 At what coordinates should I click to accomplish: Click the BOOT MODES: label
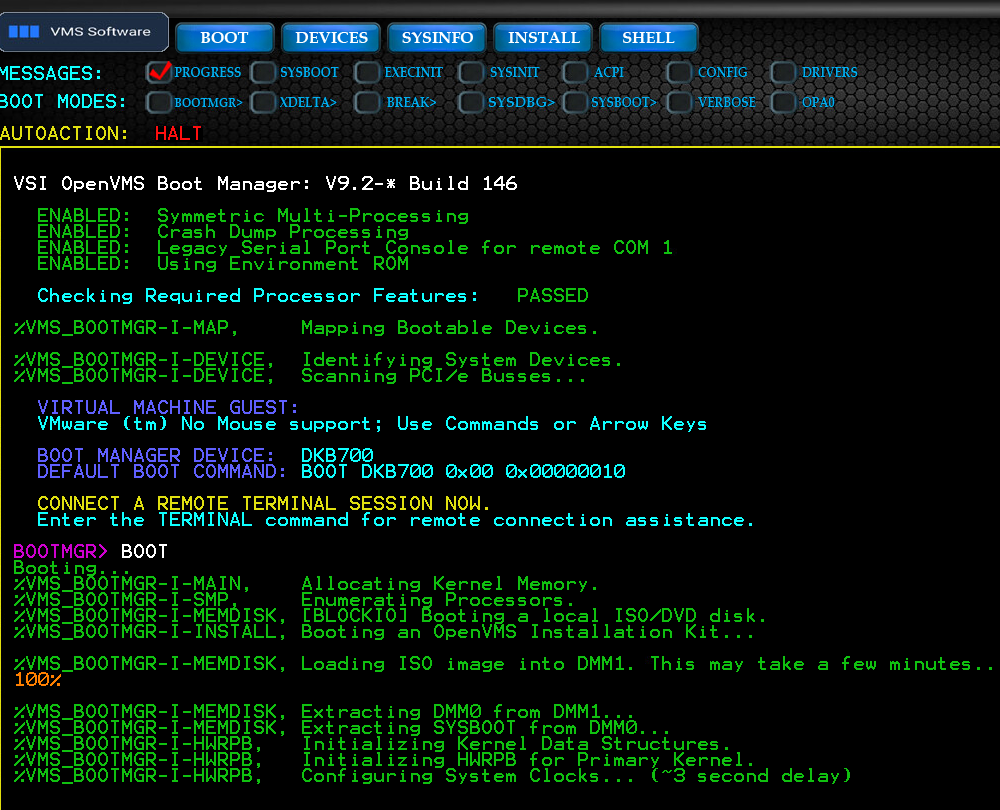pos(62,101)
